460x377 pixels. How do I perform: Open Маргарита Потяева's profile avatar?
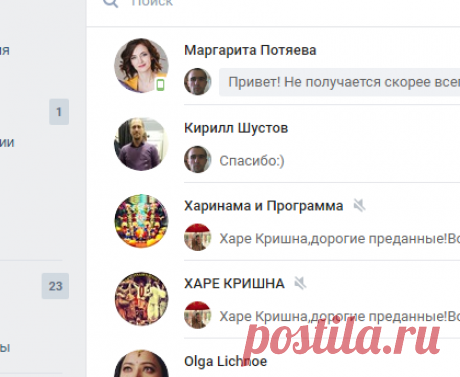coord(141,65)
